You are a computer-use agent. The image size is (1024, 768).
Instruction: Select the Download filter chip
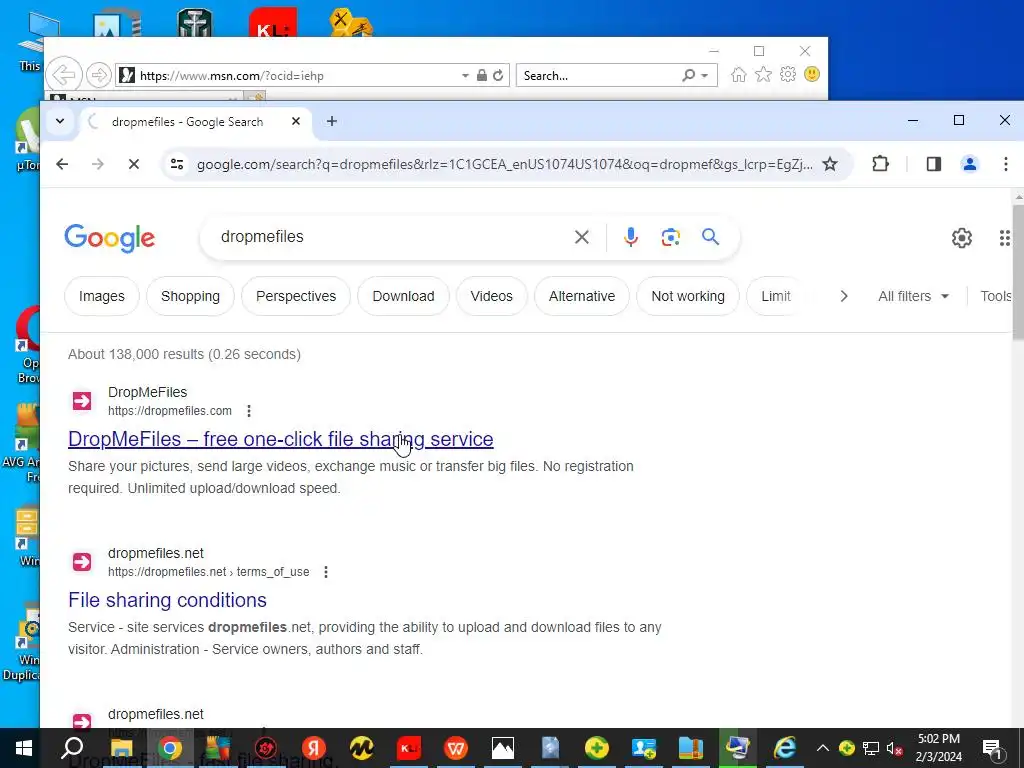(x=403, y=296)
